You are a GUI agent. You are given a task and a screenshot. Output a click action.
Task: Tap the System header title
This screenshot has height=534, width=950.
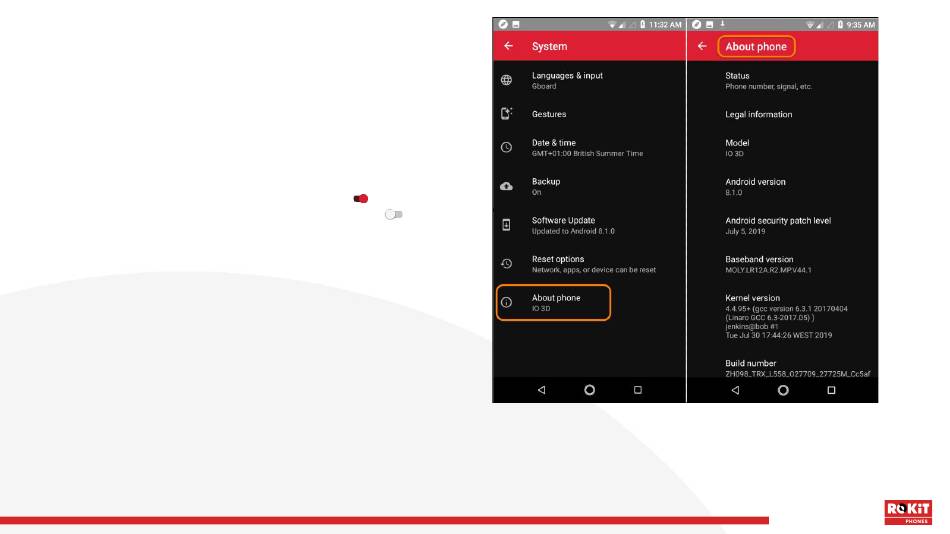(x=550, y=46)
